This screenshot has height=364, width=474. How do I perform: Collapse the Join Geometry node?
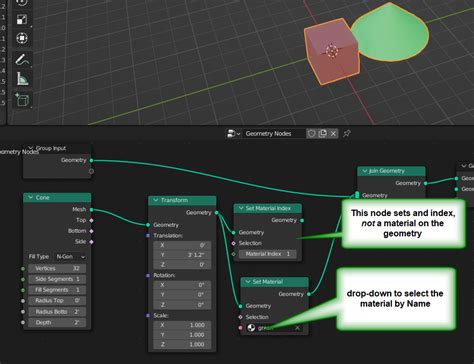[x=365, y=171]
